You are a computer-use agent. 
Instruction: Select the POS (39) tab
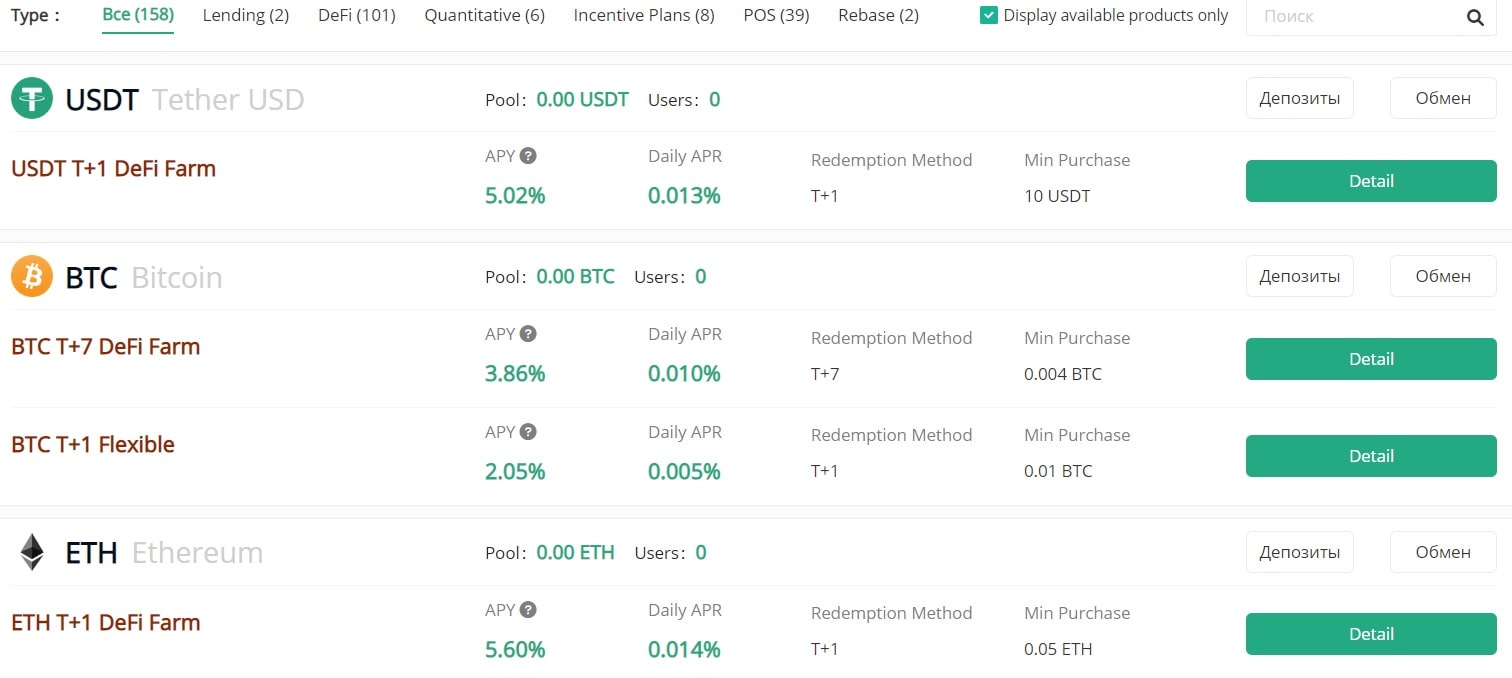pyautogui.click(x=776, y=16)
